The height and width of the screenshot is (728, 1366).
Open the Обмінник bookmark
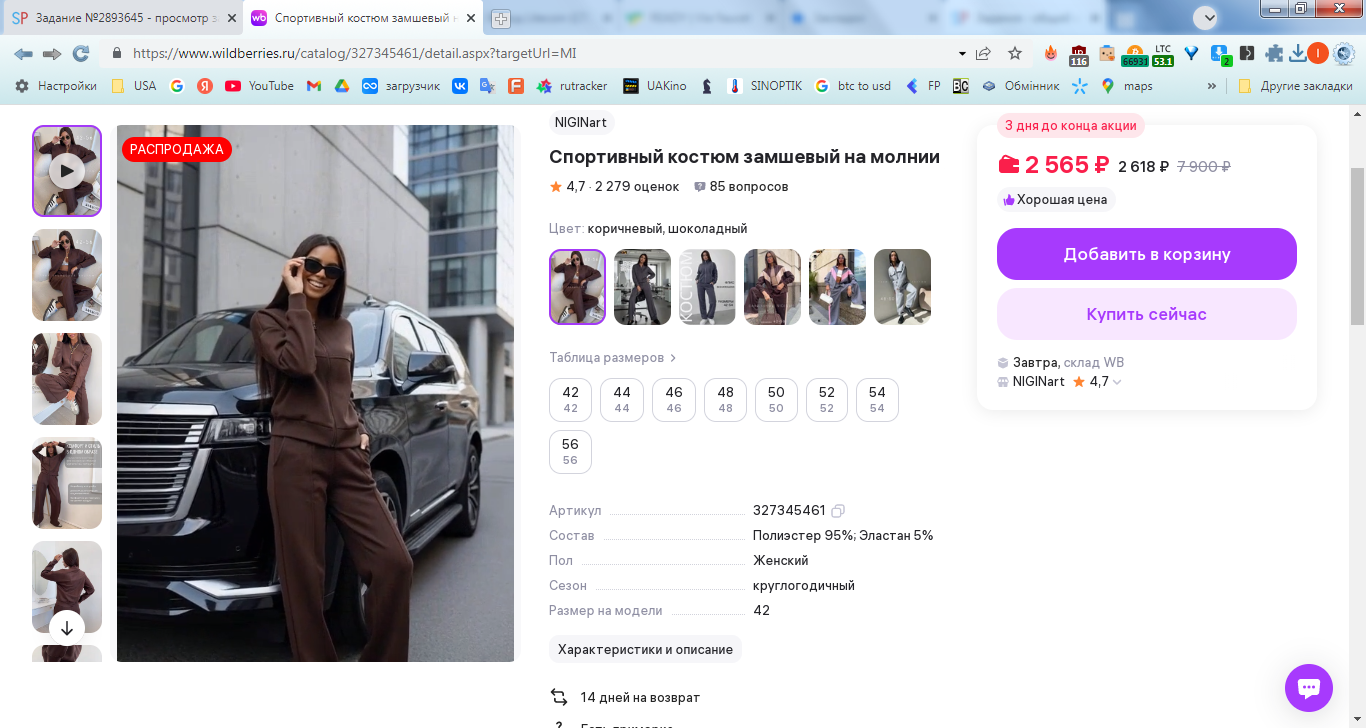1020,86
